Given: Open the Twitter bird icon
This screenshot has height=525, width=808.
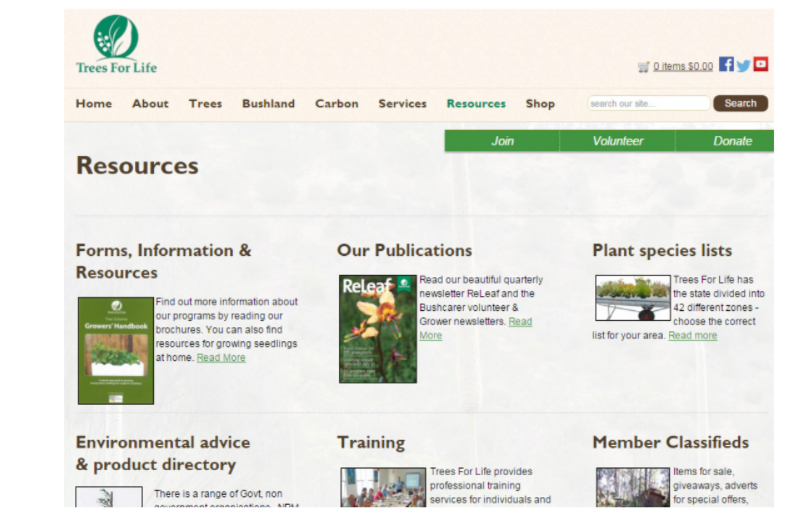Looking at the screenshot, I should 743,65.
